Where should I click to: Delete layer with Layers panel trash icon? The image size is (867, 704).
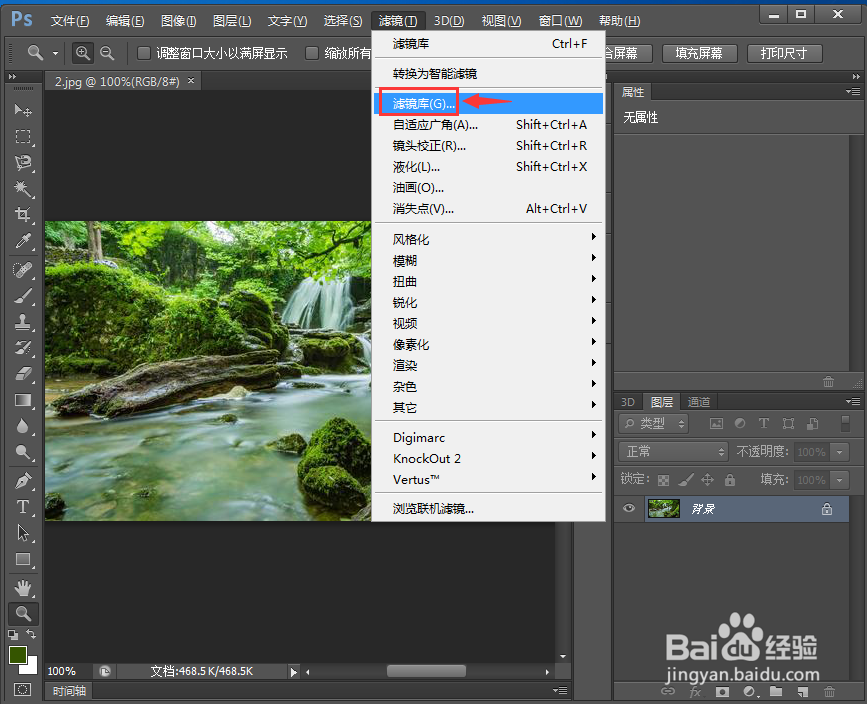pos(829,691)
